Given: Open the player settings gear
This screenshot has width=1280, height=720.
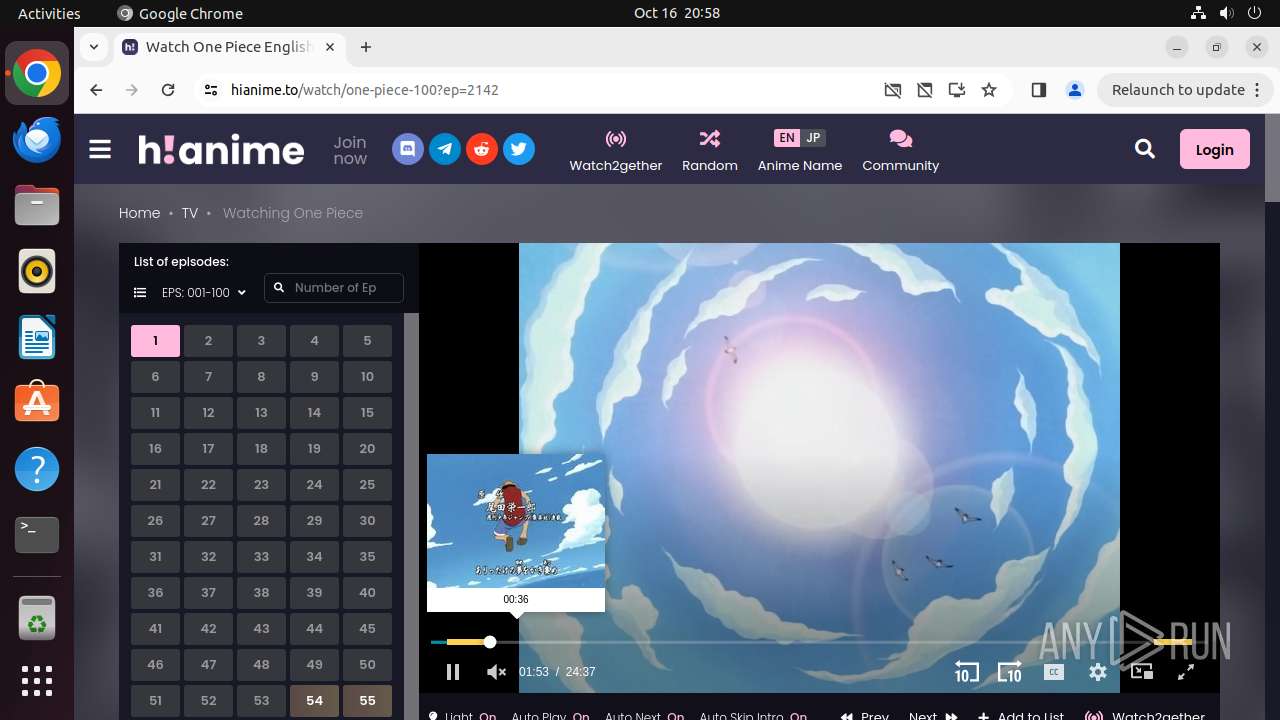Looking at the screenshot, I should coord(1098,672).
